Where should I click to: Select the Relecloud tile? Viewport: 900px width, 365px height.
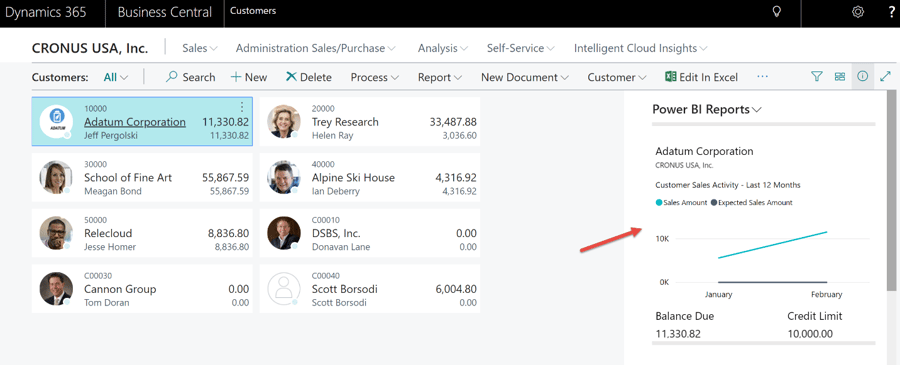click(142, 233)
